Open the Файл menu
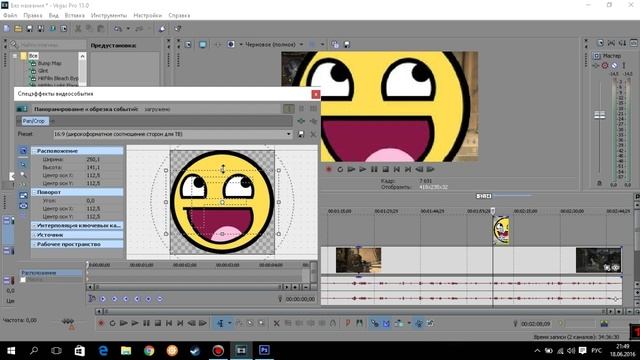 [x=10, y=16]
